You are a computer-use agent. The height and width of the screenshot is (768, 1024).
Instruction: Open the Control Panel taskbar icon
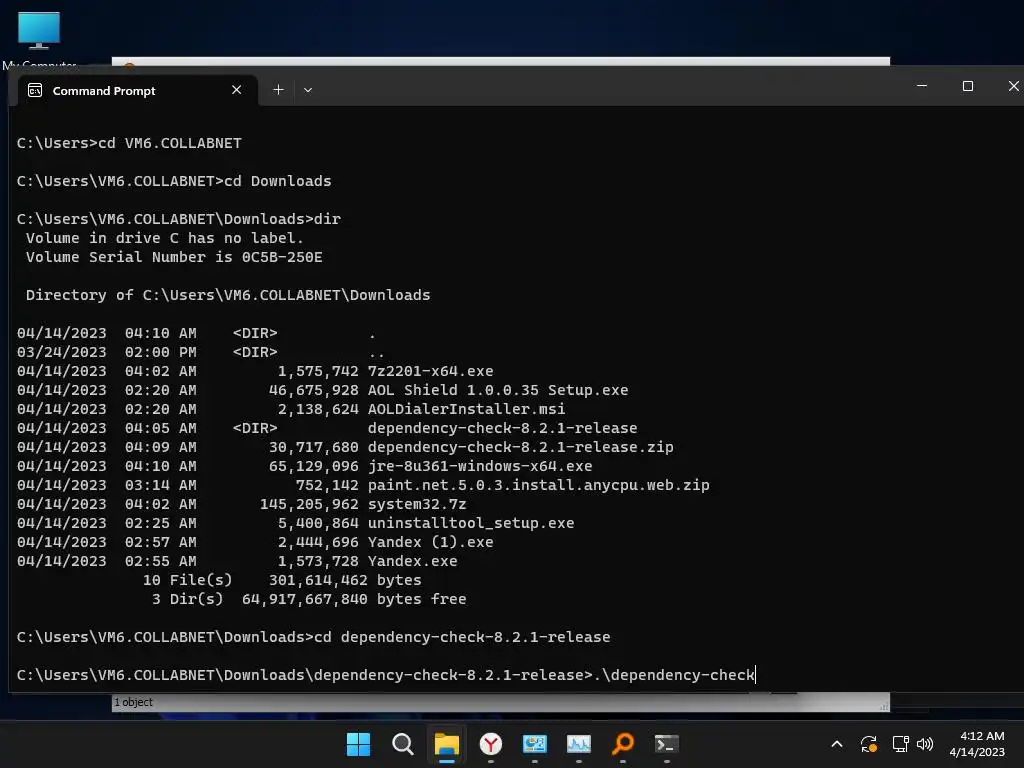pos(534,744)
